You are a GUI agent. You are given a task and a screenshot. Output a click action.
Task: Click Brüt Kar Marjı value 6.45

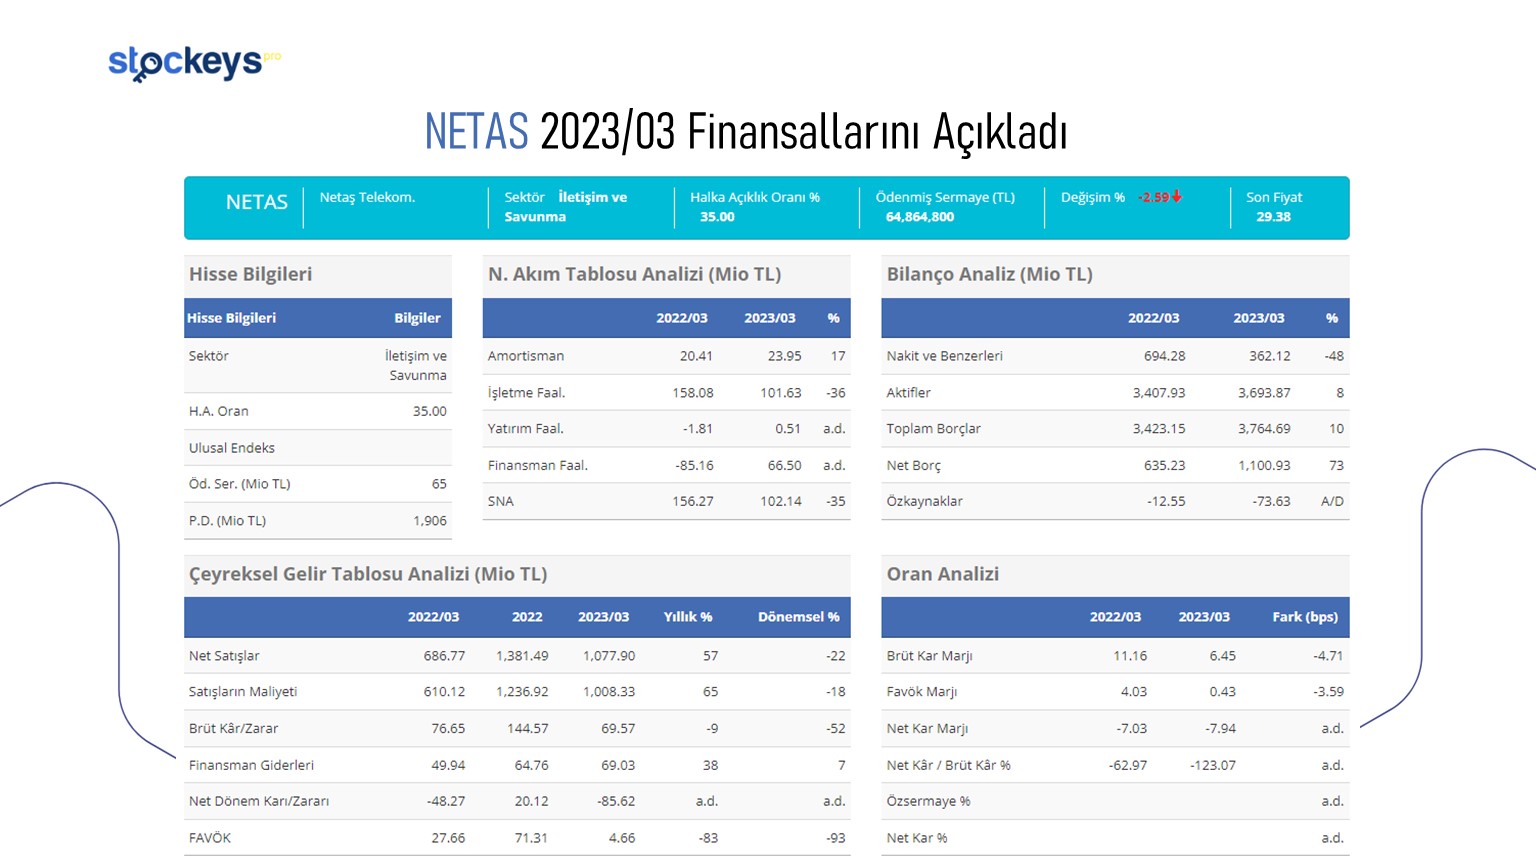(x=1222, y=656)
